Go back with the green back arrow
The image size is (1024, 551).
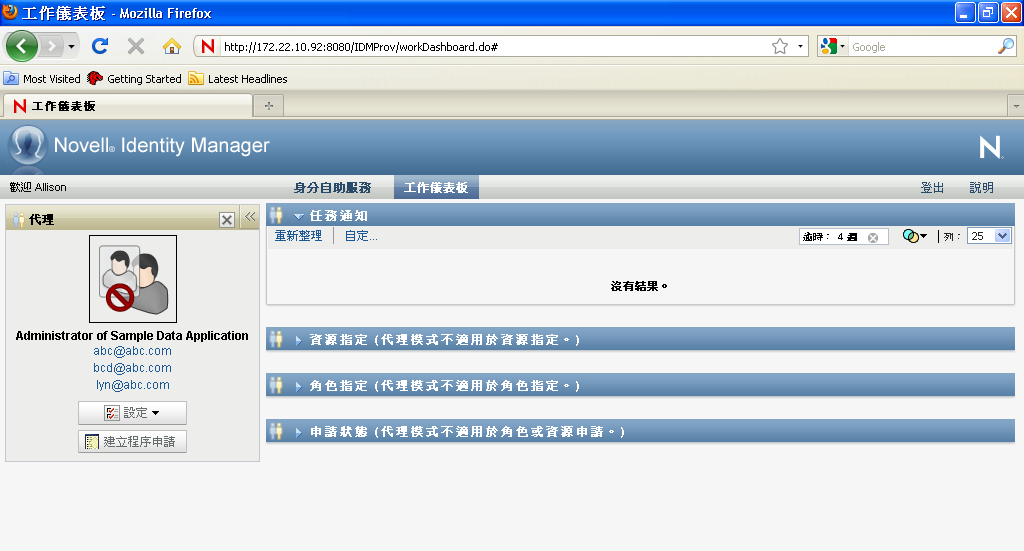tap(22, 46)
